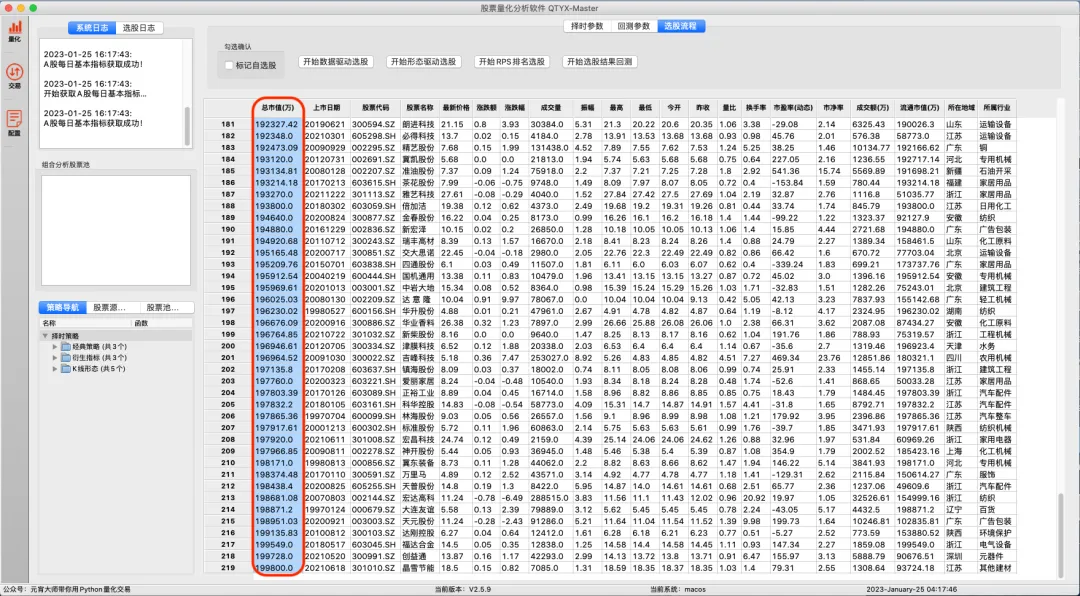Click the 成交量 column header

(x=550, y=107)
